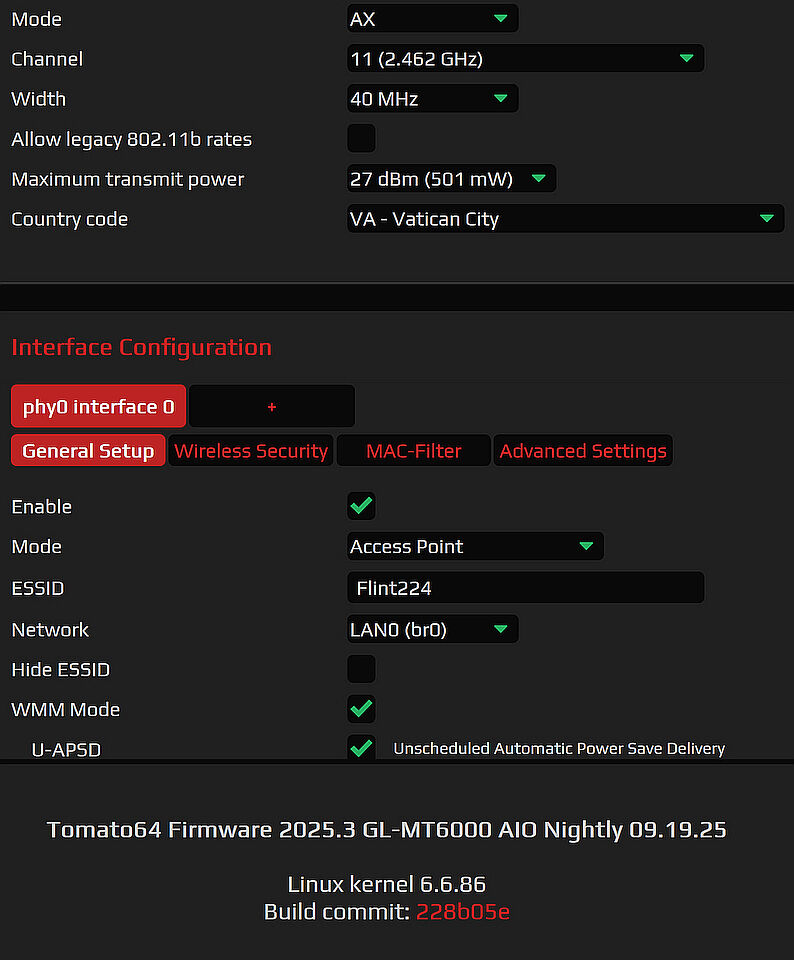This screenshot has width=794, height=960.
Task: Expand the Country code dropdown
Action: pyautogui.click(x=565, y=219)
